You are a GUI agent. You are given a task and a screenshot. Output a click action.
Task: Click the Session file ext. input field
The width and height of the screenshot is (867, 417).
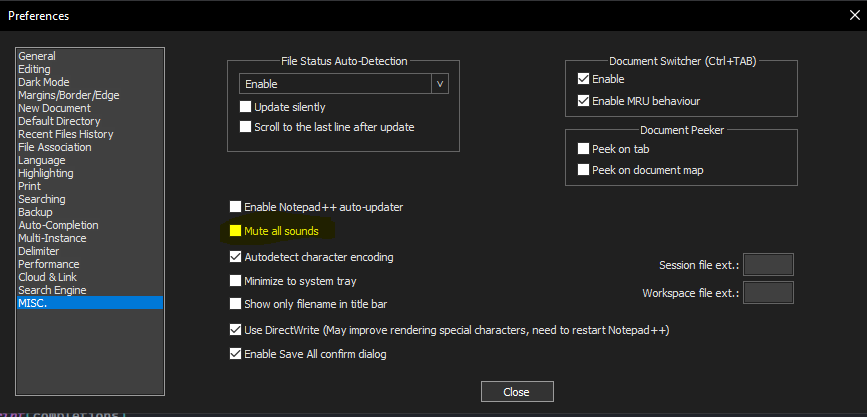[x=769, y=264]
